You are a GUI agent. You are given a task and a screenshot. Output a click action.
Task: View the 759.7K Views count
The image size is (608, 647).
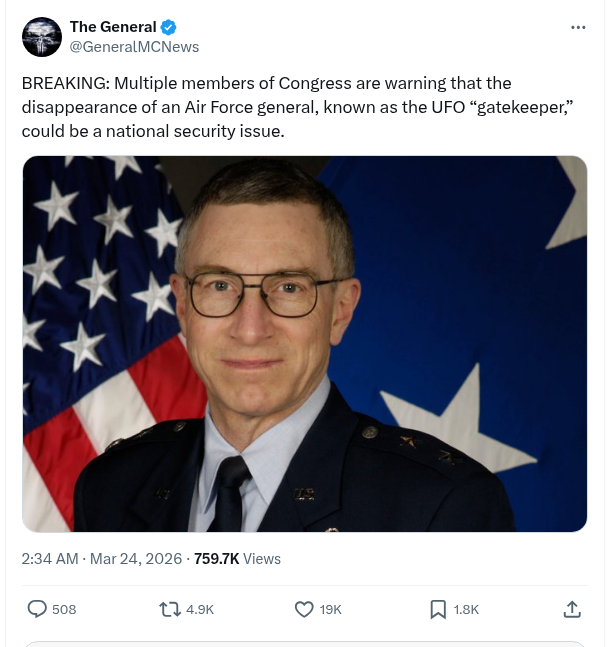point(237,559)
